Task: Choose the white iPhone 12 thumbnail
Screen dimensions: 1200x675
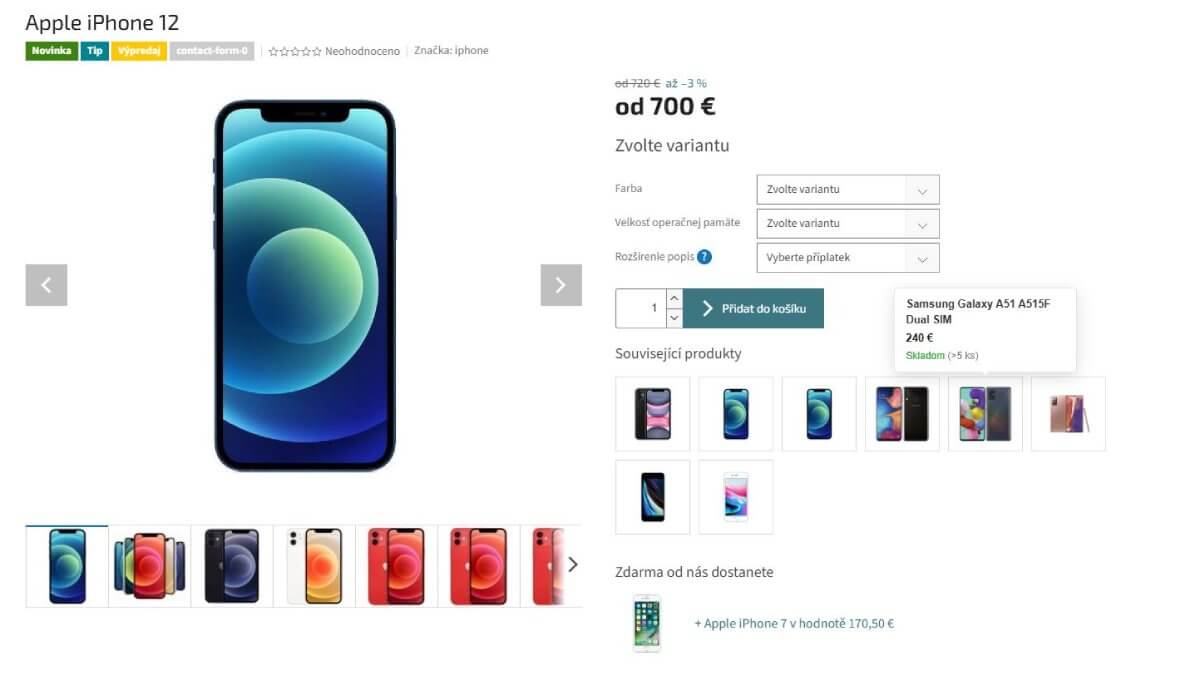Action: [314, 566]
